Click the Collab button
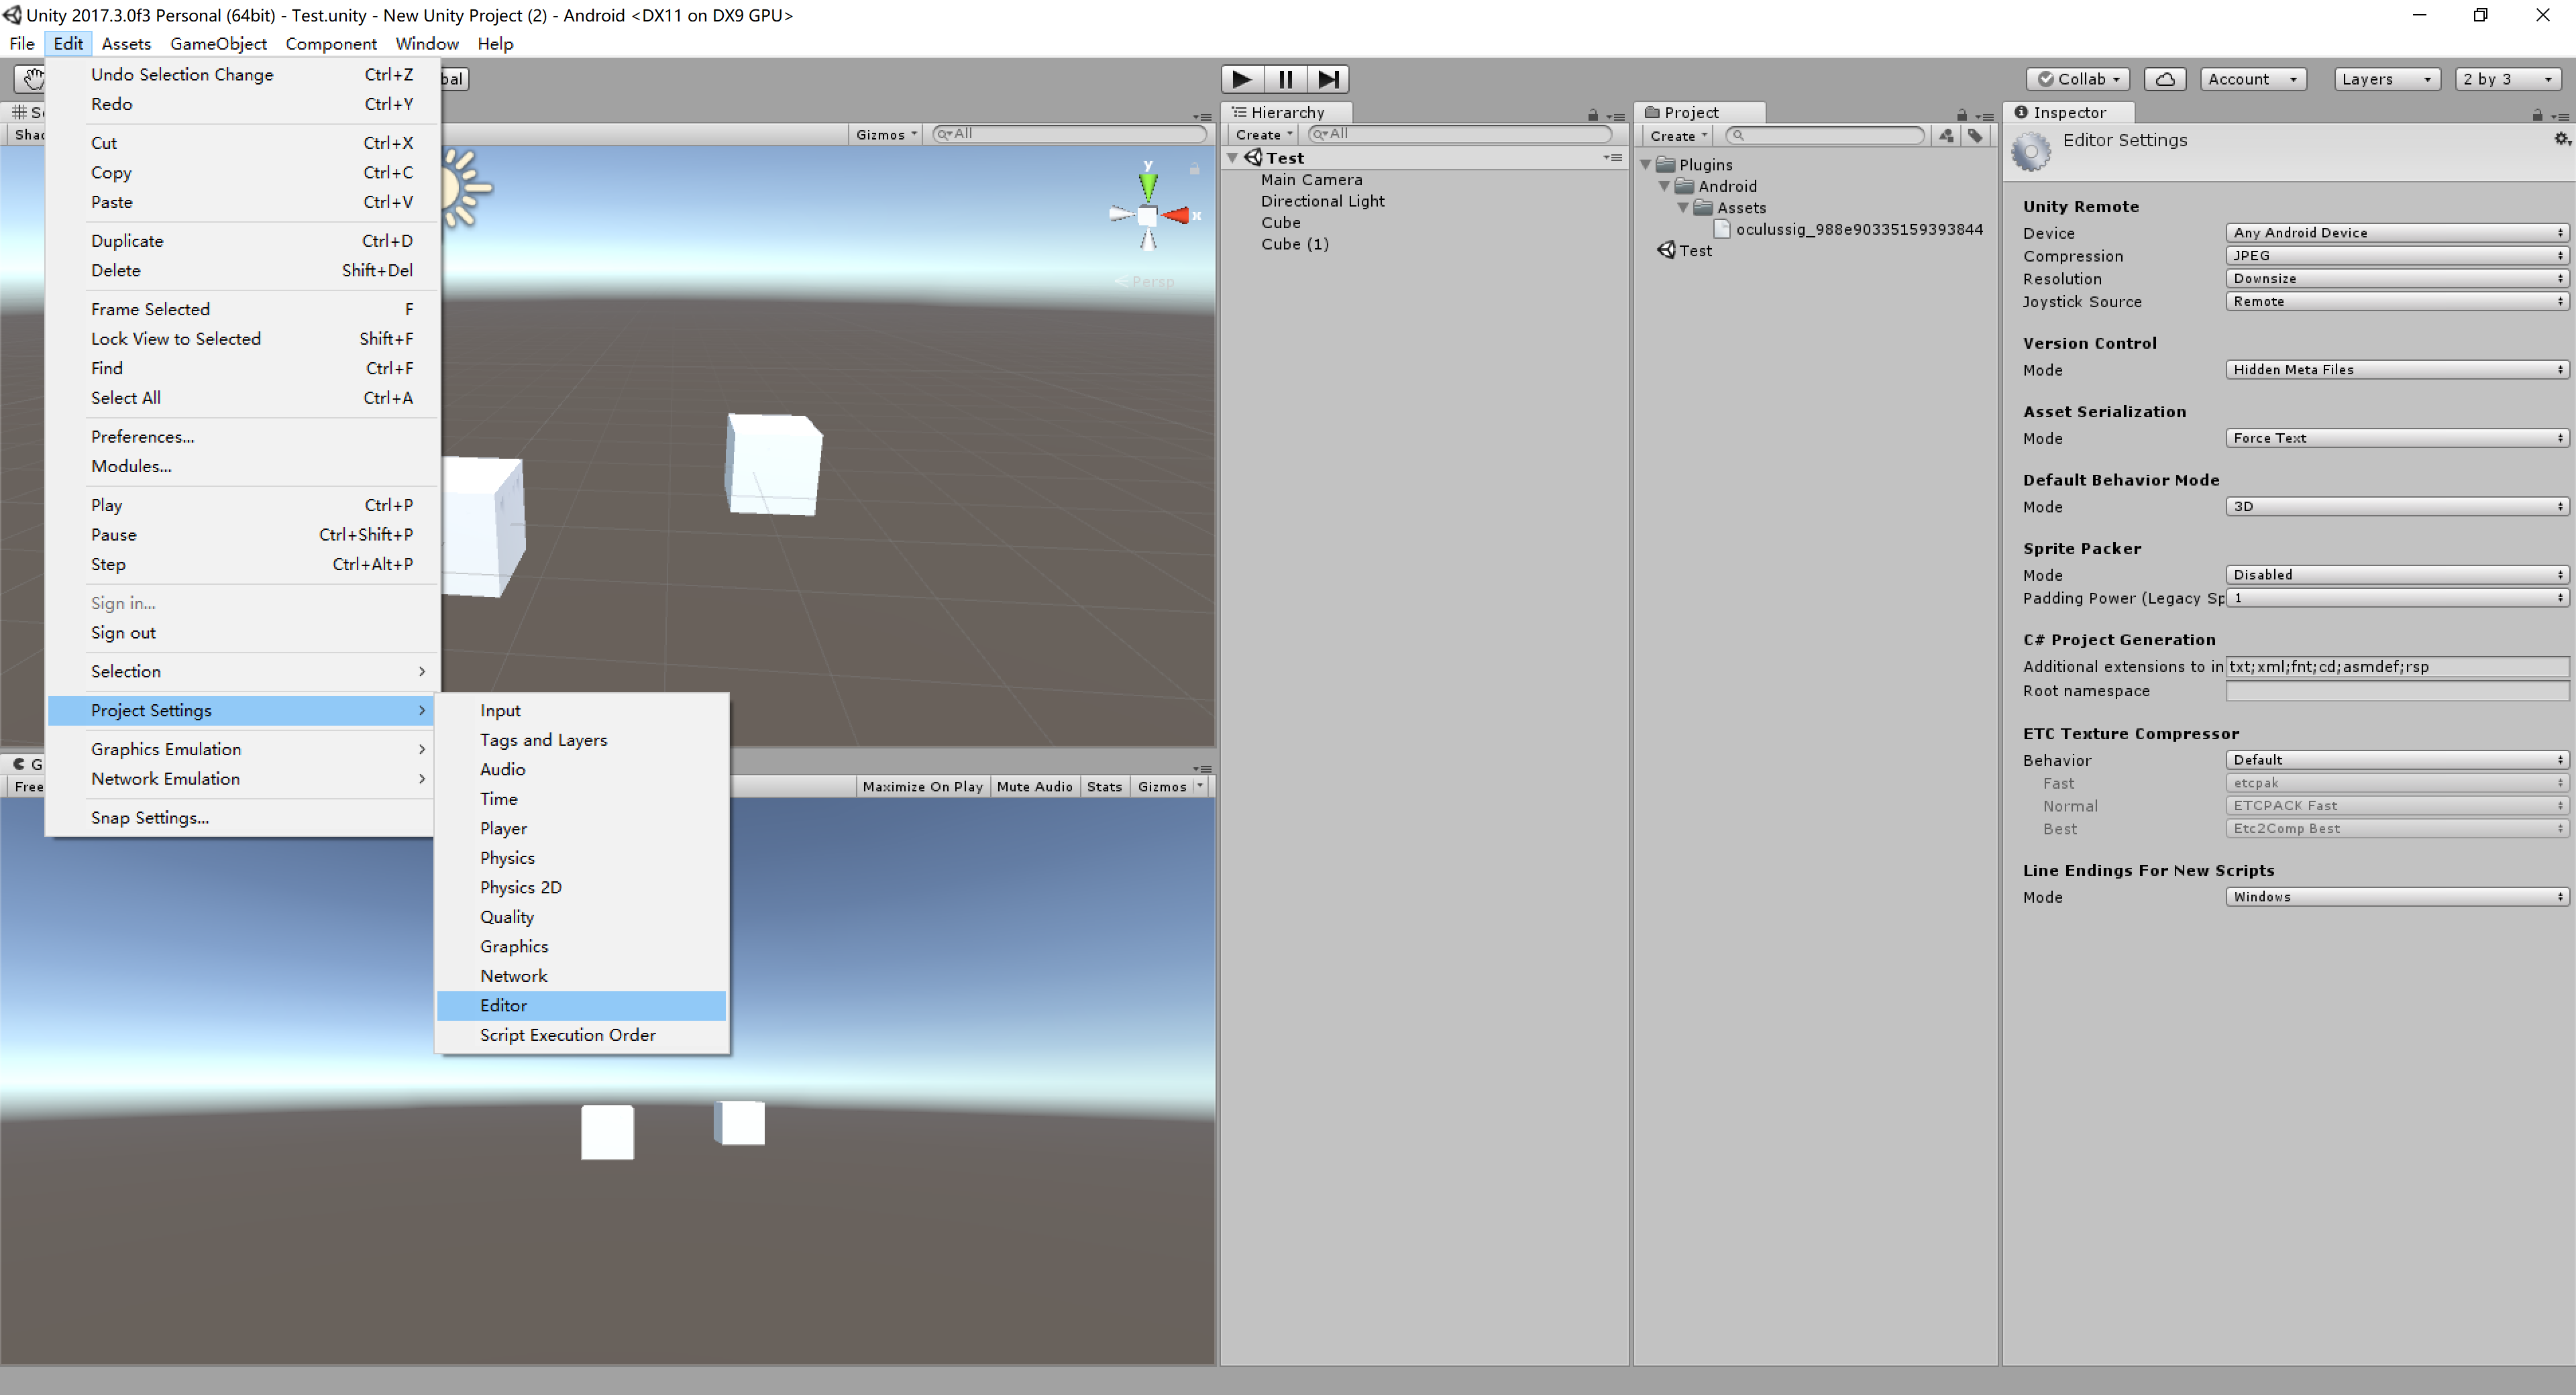Image resolution: width=2576 pixels, height=1395 pixels. pos(2078,79)
